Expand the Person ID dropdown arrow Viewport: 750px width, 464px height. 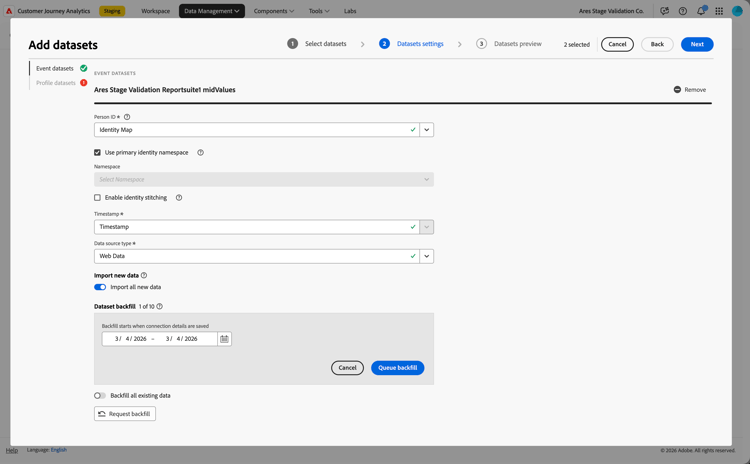(x=427, y=130)
